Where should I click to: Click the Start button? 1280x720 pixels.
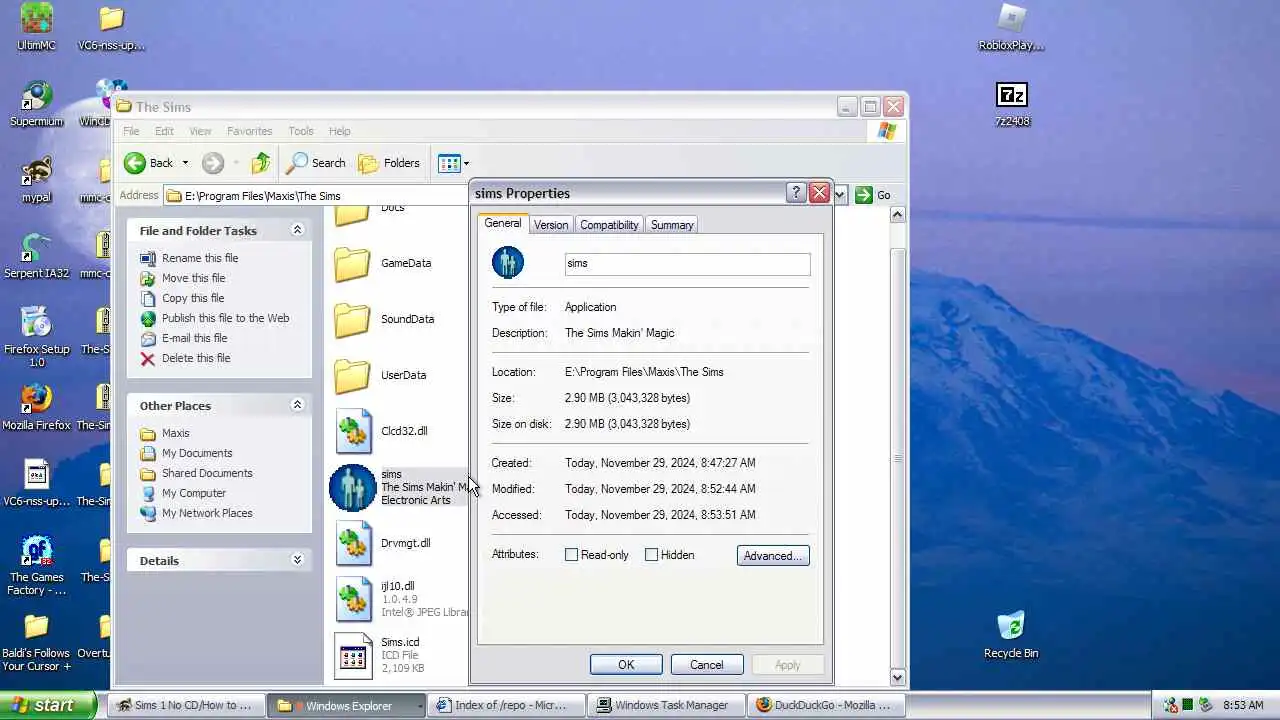pos(48,705)
